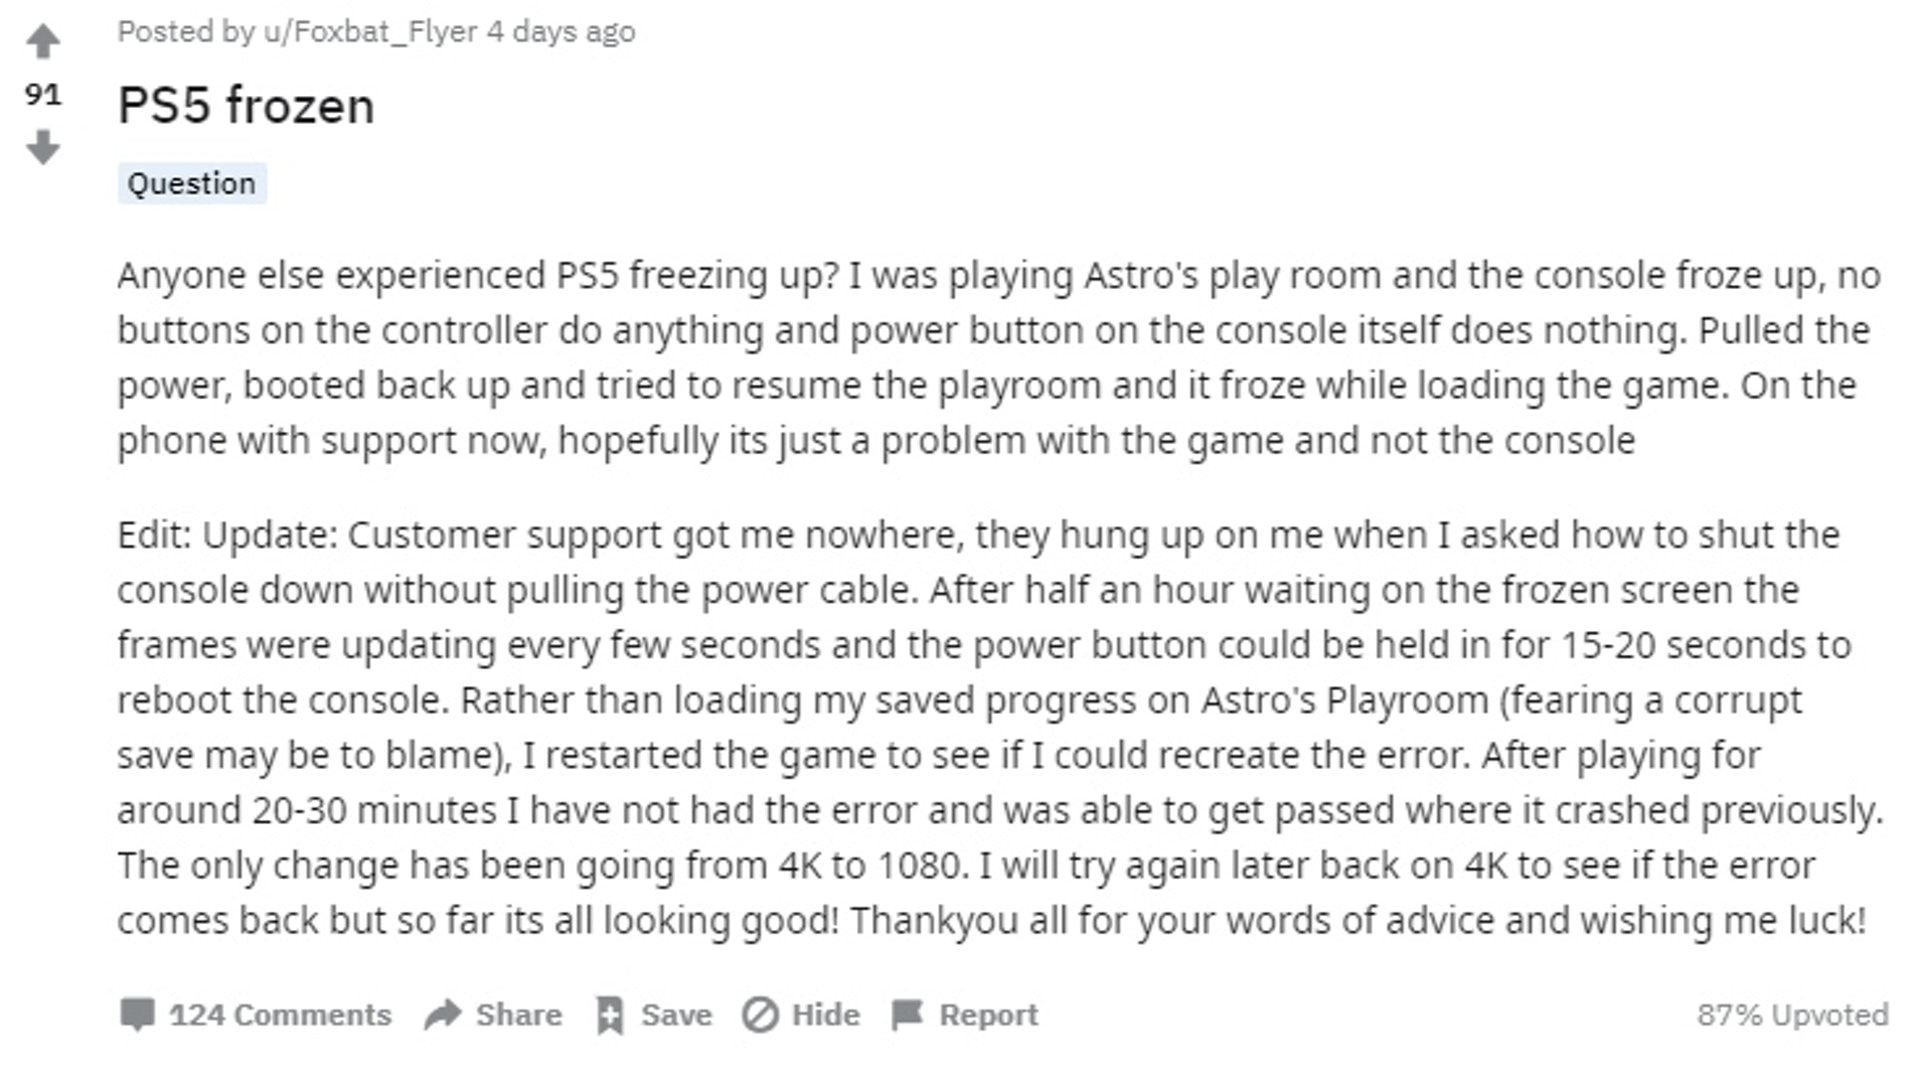
Task: Open the 124 Comments section
Action: point(280,1015)
